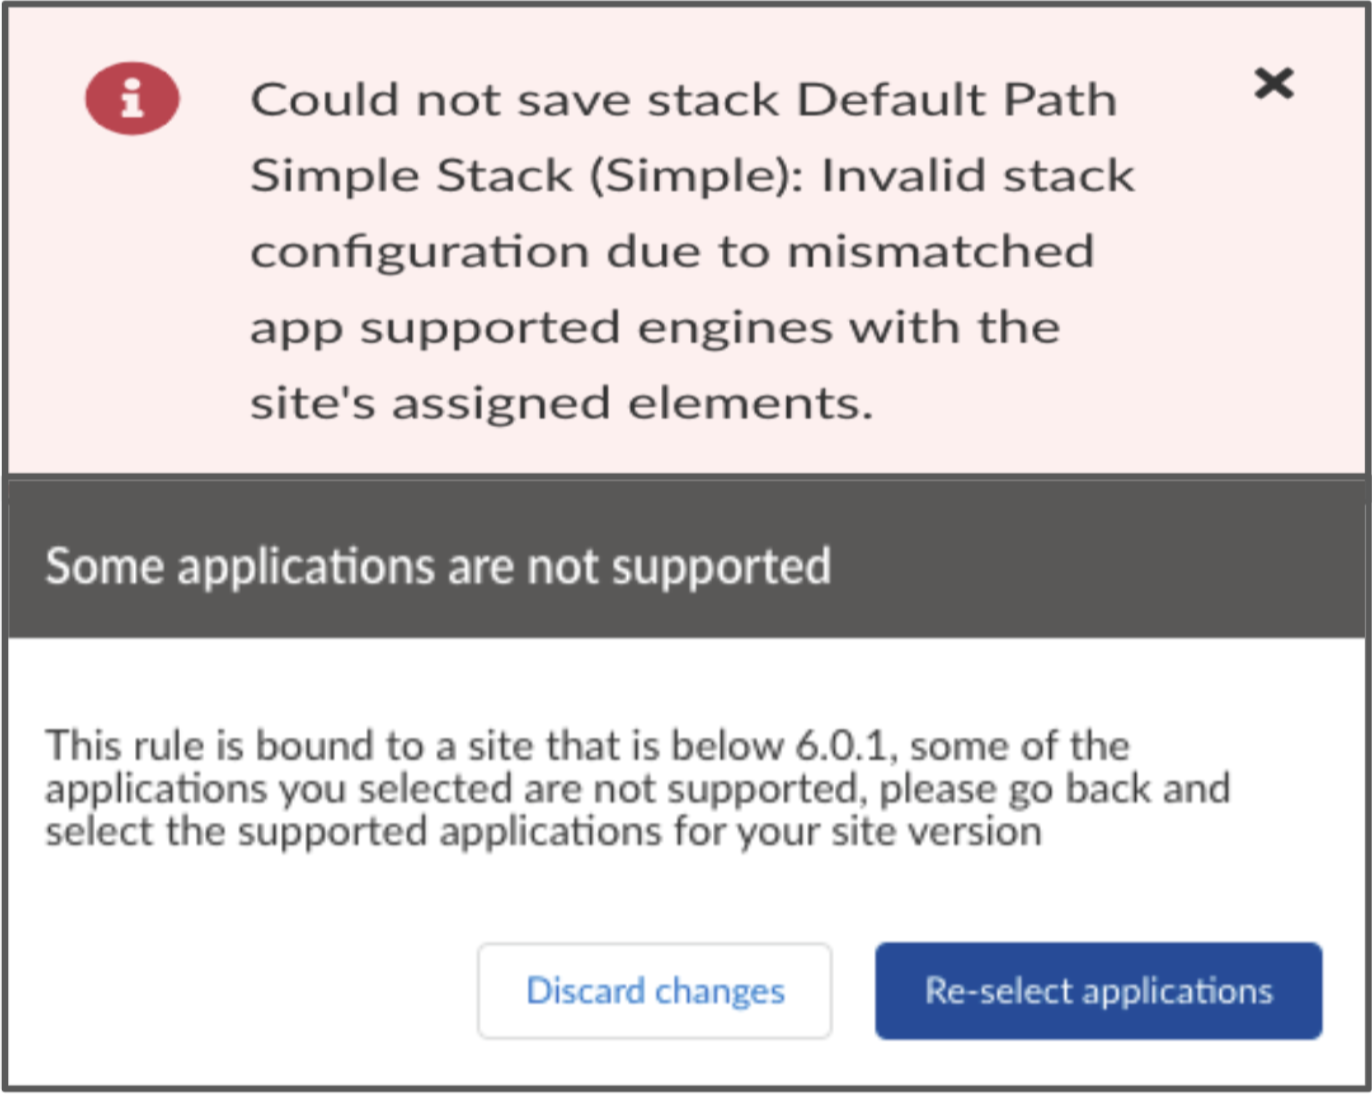This screenshot has height=1108, width=1372.
Task: Click the 'app supported engines with the' line
Action: tap(655, 327)
